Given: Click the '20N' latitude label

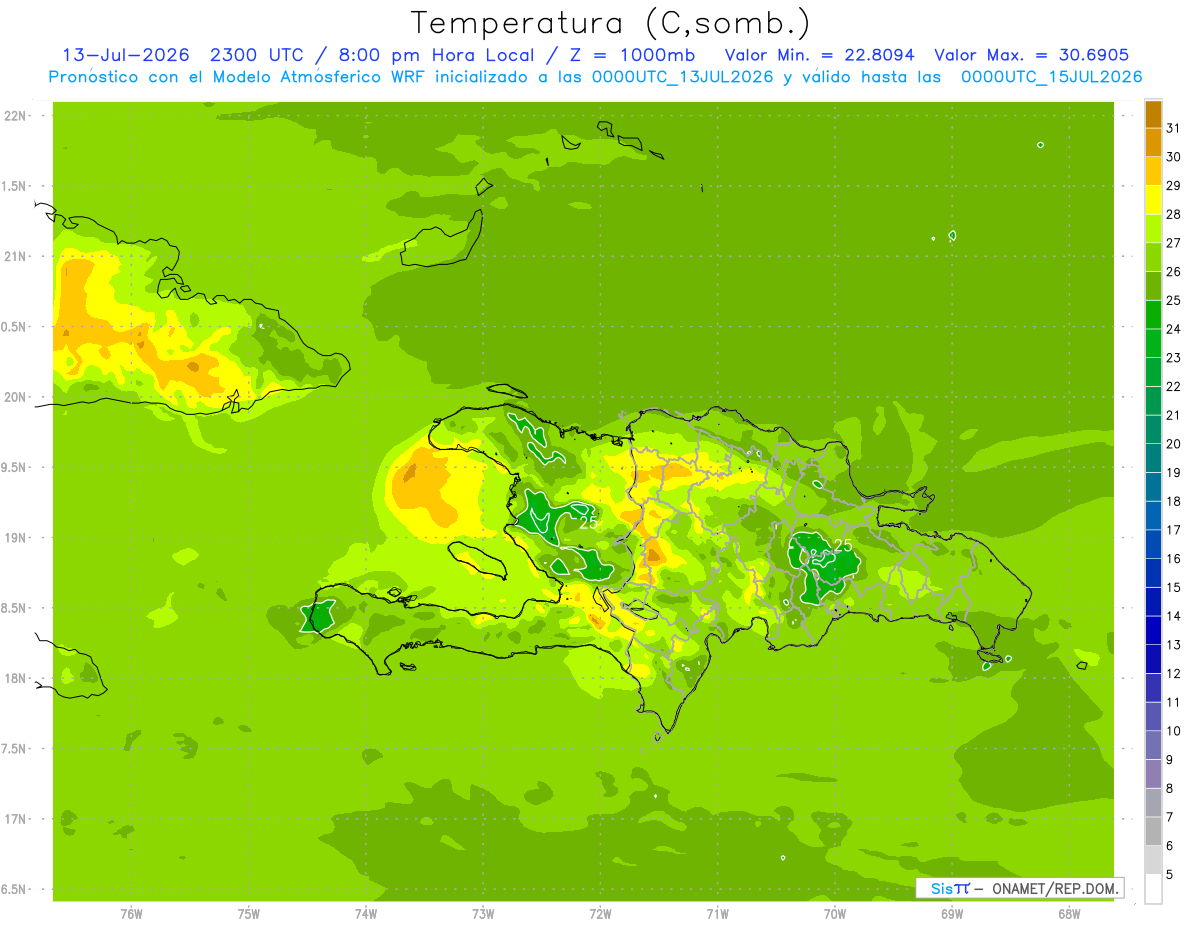Looking at the screenshot, I should point(17,397).
